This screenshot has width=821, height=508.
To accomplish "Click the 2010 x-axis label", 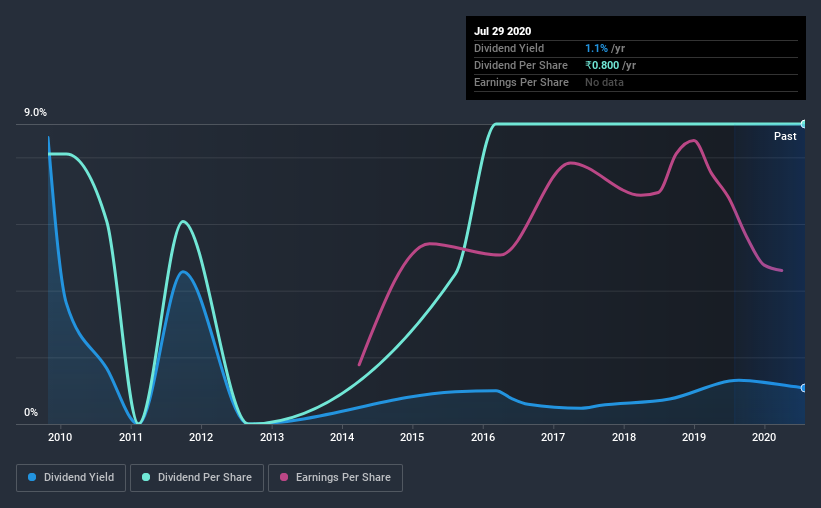I will pos(60,437).
